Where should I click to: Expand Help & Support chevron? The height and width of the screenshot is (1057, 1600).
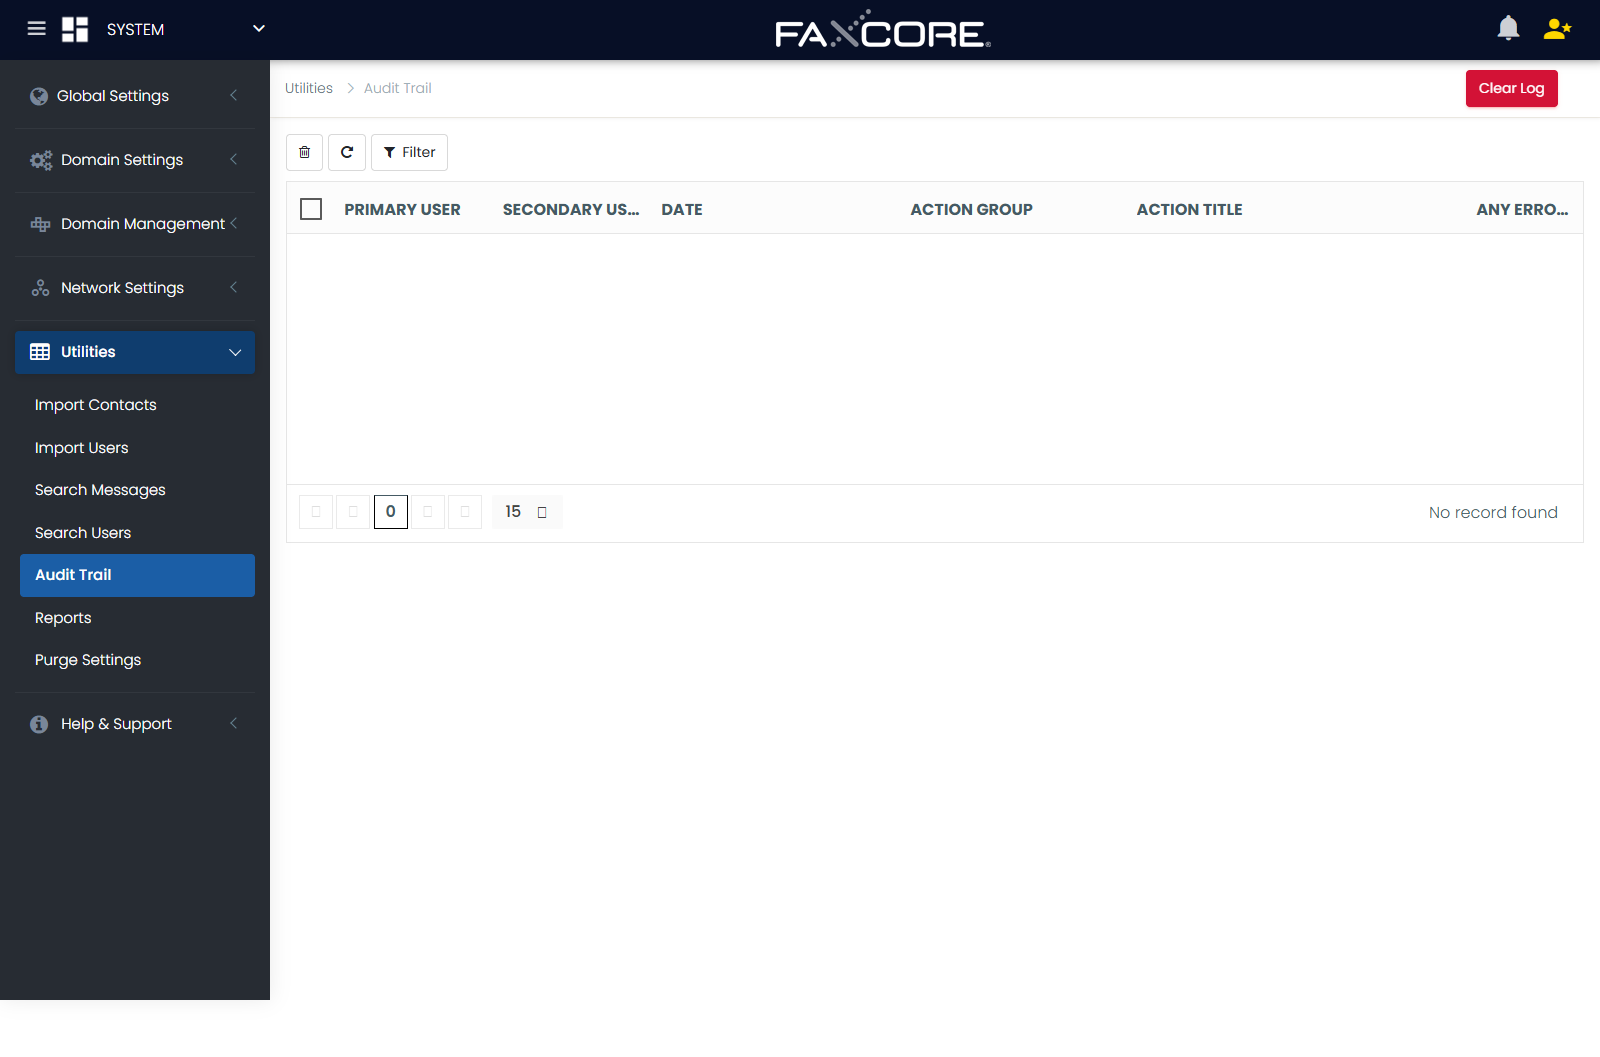(234, 724)
